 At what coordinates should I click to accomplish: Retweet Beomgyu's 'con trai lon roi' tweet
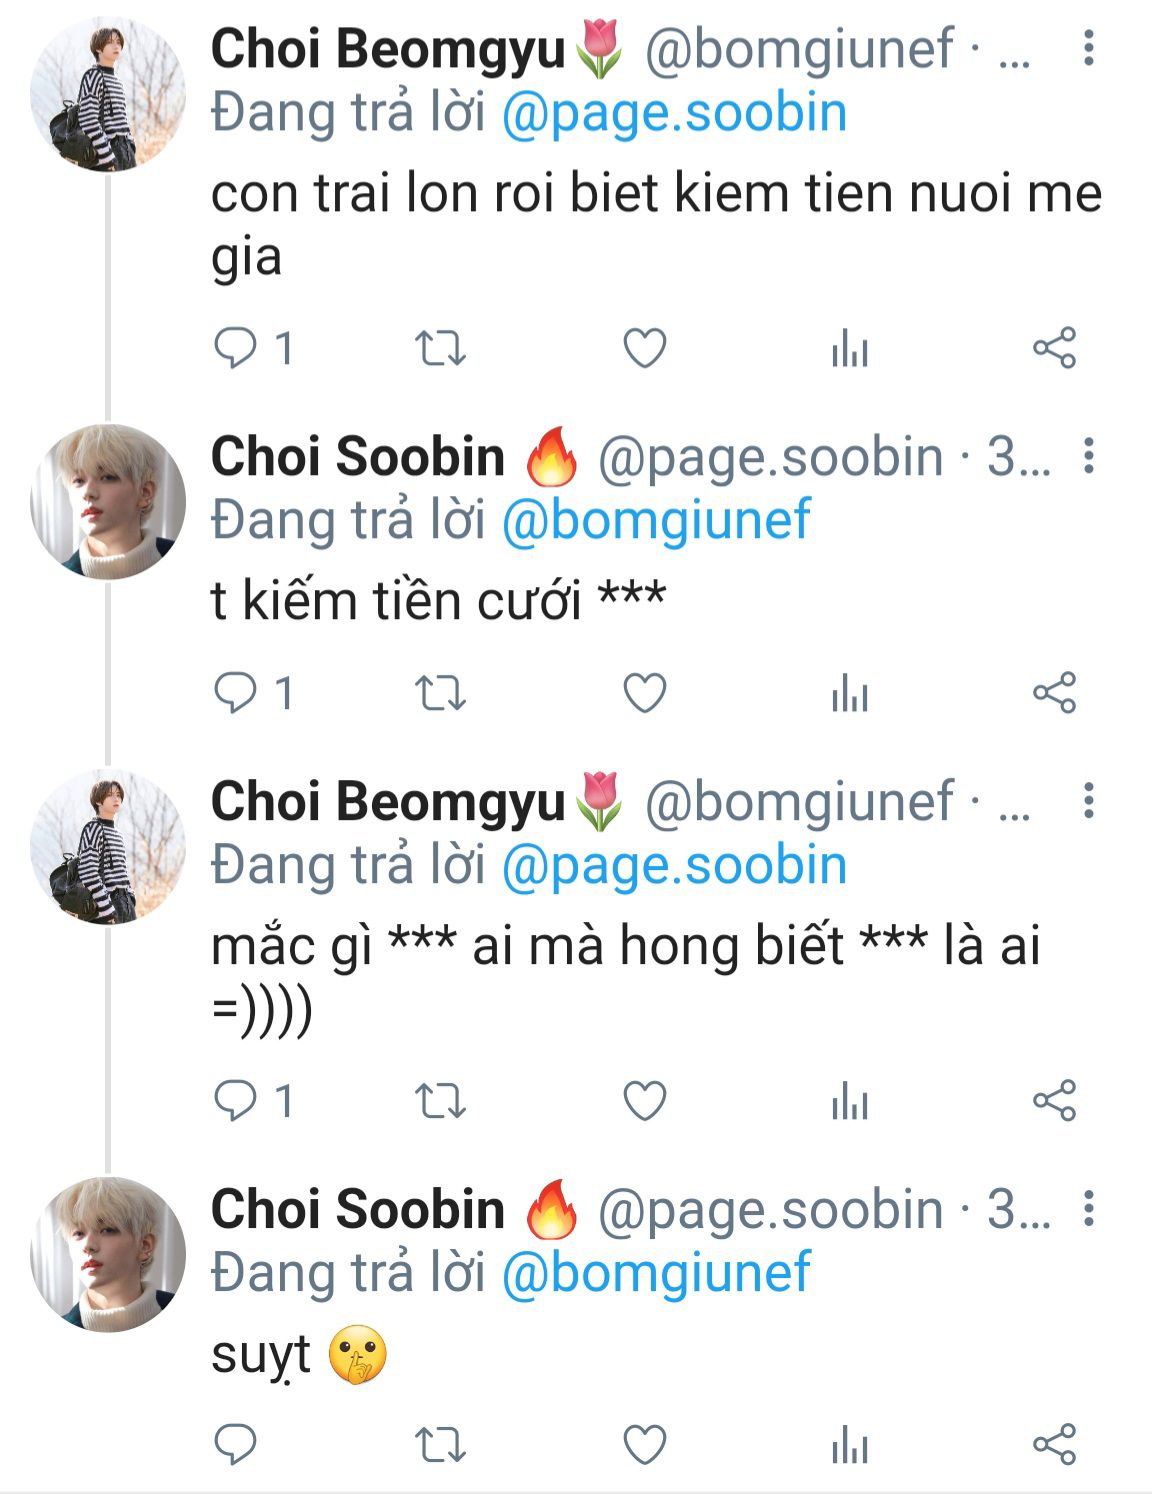[x=440, y=348]
